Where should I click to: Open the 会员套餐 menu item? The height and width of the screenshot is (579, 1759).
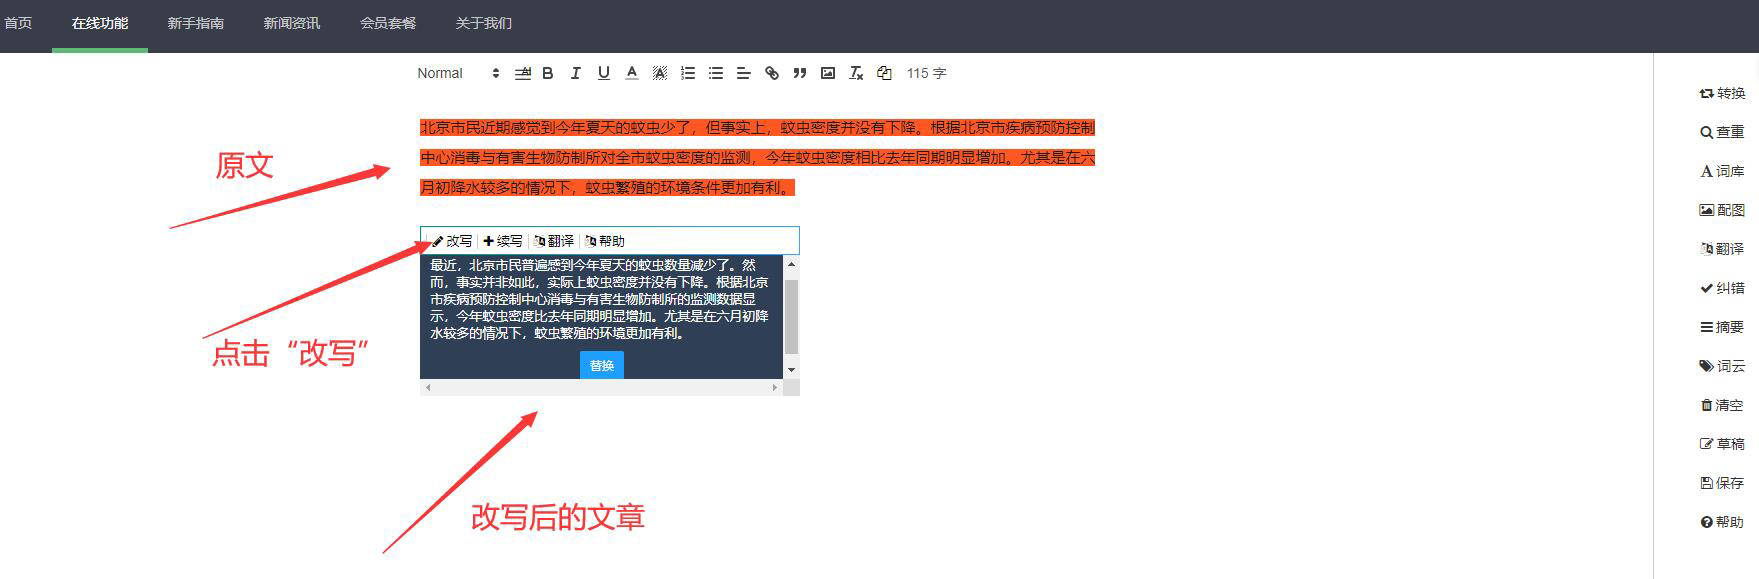(x=388, y=23)
